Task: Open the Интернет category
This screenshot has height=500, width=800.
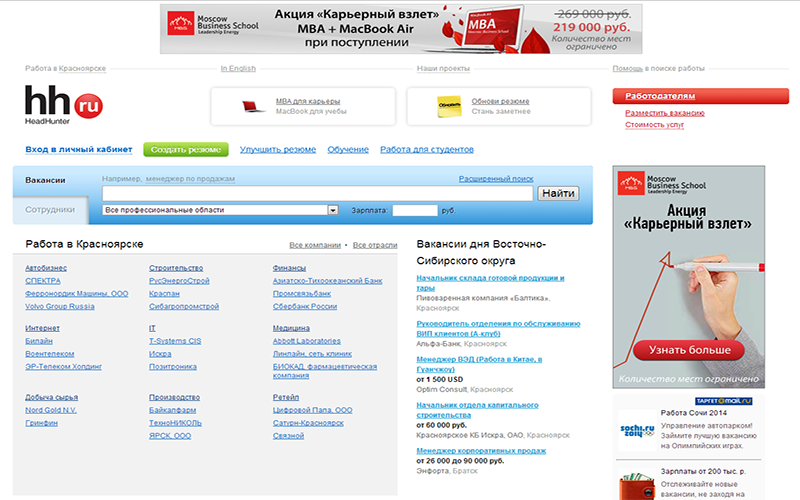Action: [x=42, y=328]
